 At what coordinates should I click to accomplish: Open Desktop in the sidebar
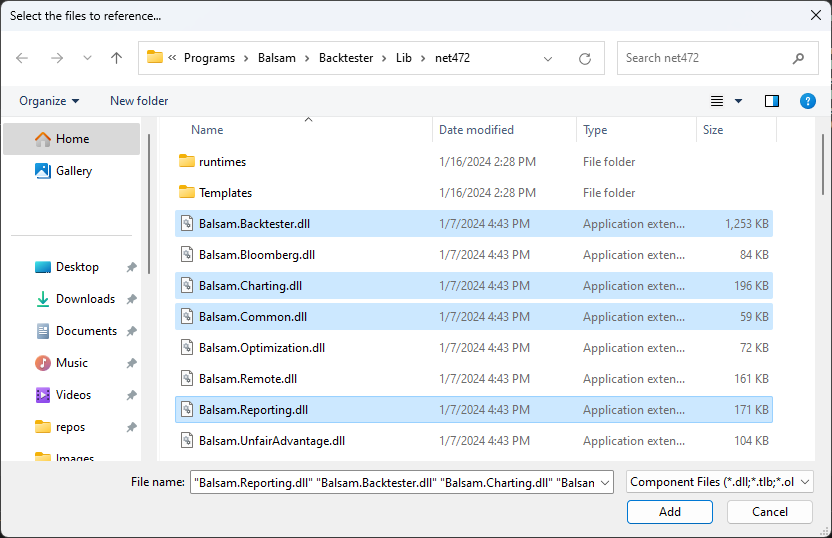tap(77, 267)
